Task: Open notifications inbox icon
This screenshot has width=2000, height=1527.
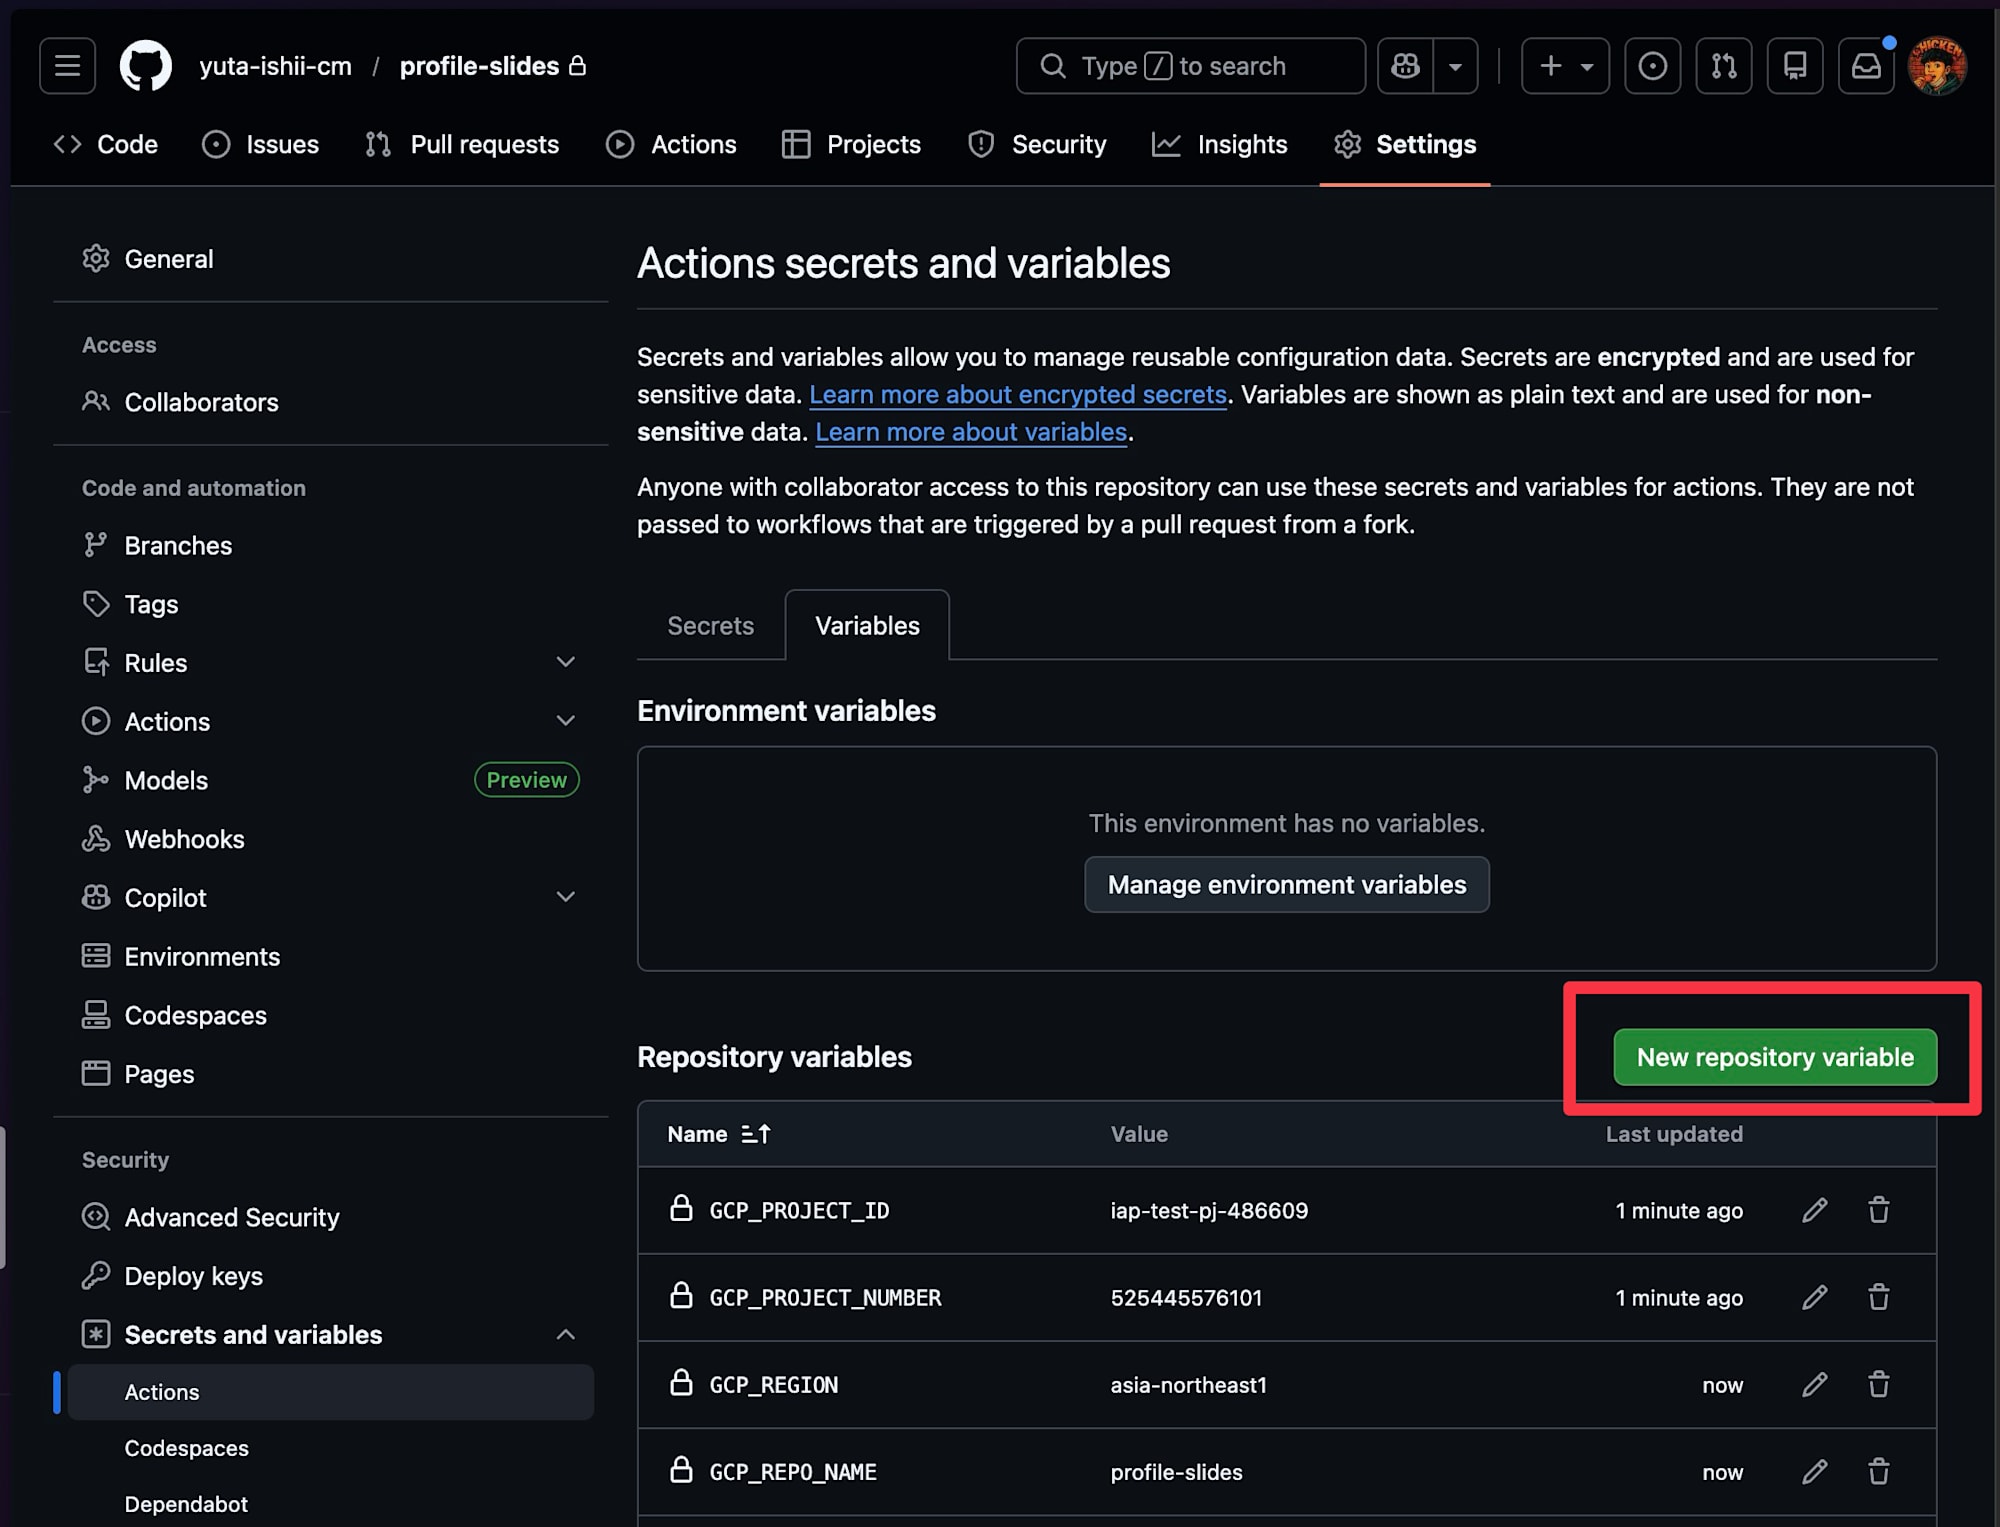Action: point(1865,66)
